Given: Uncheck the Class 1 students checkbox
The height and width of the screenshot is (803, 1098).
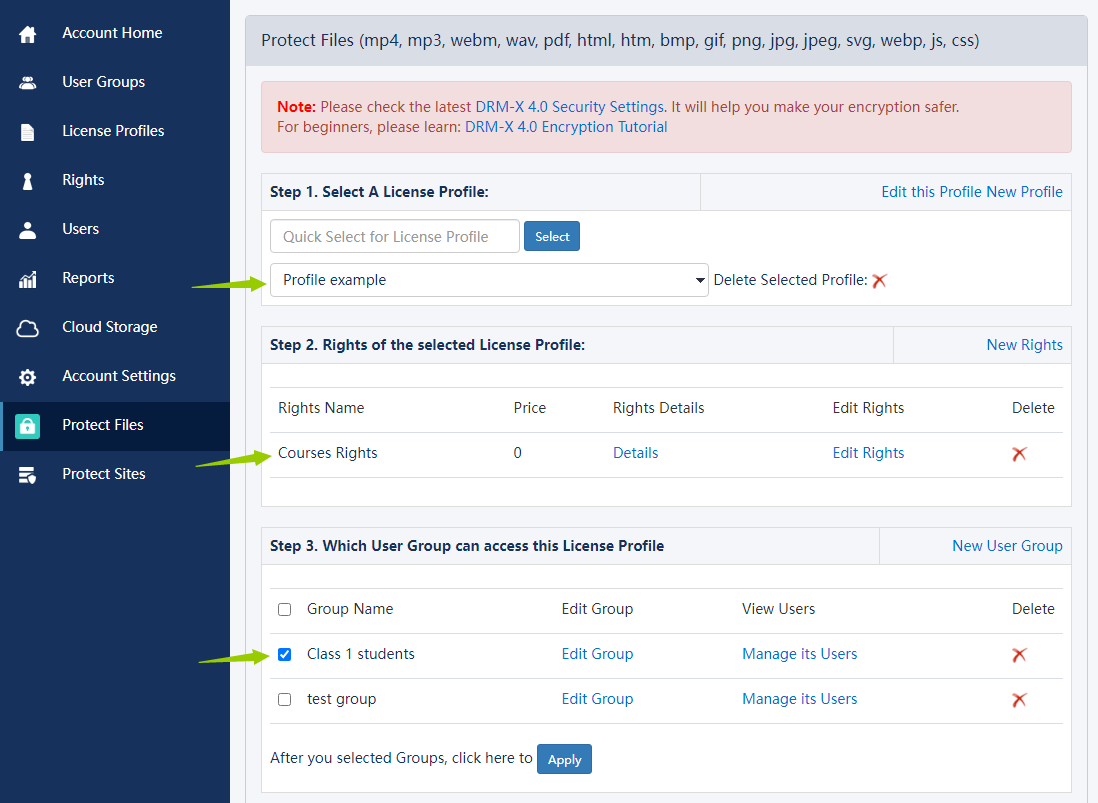Looking at the screenshot, I should click(x=285, y=655).
